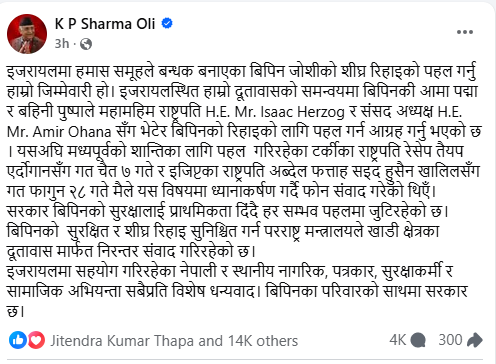Click the share arrow icon
This screenshot has width=496, height=364.
(x=475, y=340)
